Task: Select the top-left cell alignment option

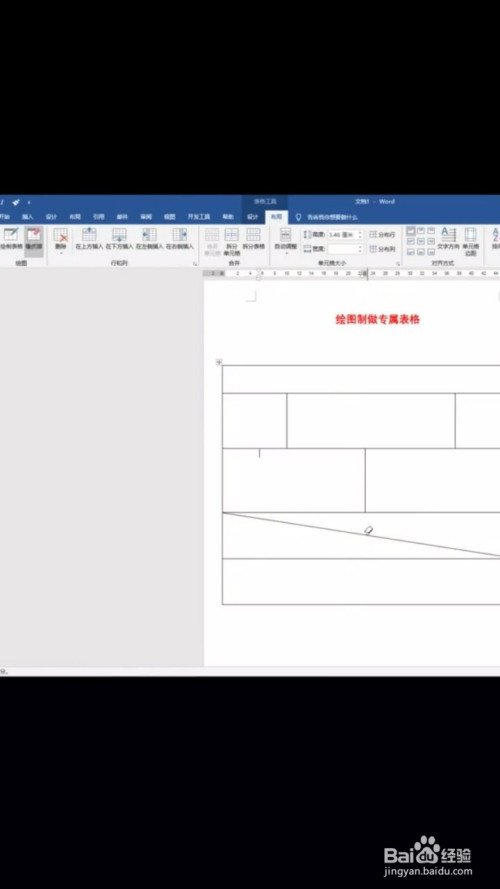Action: [411, 231]
